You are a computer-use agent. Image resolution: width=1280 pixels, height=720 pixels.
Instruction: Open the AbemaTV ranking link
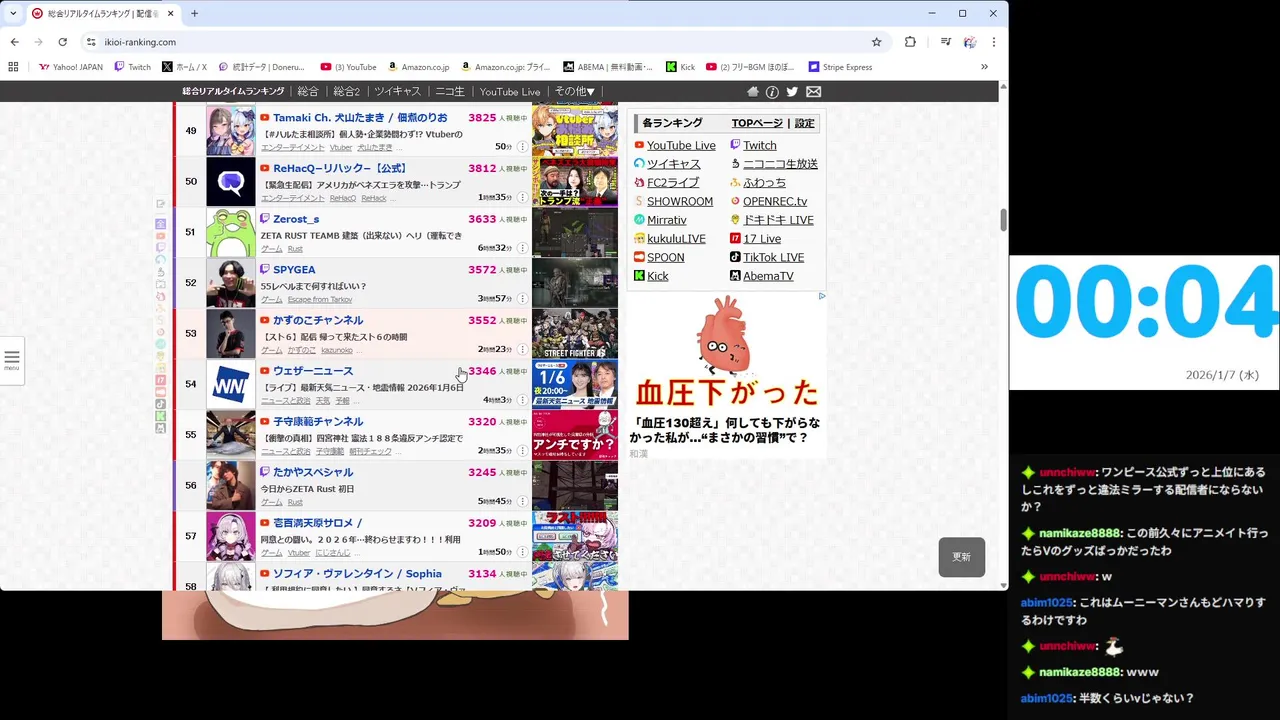[x=768, y=276]
